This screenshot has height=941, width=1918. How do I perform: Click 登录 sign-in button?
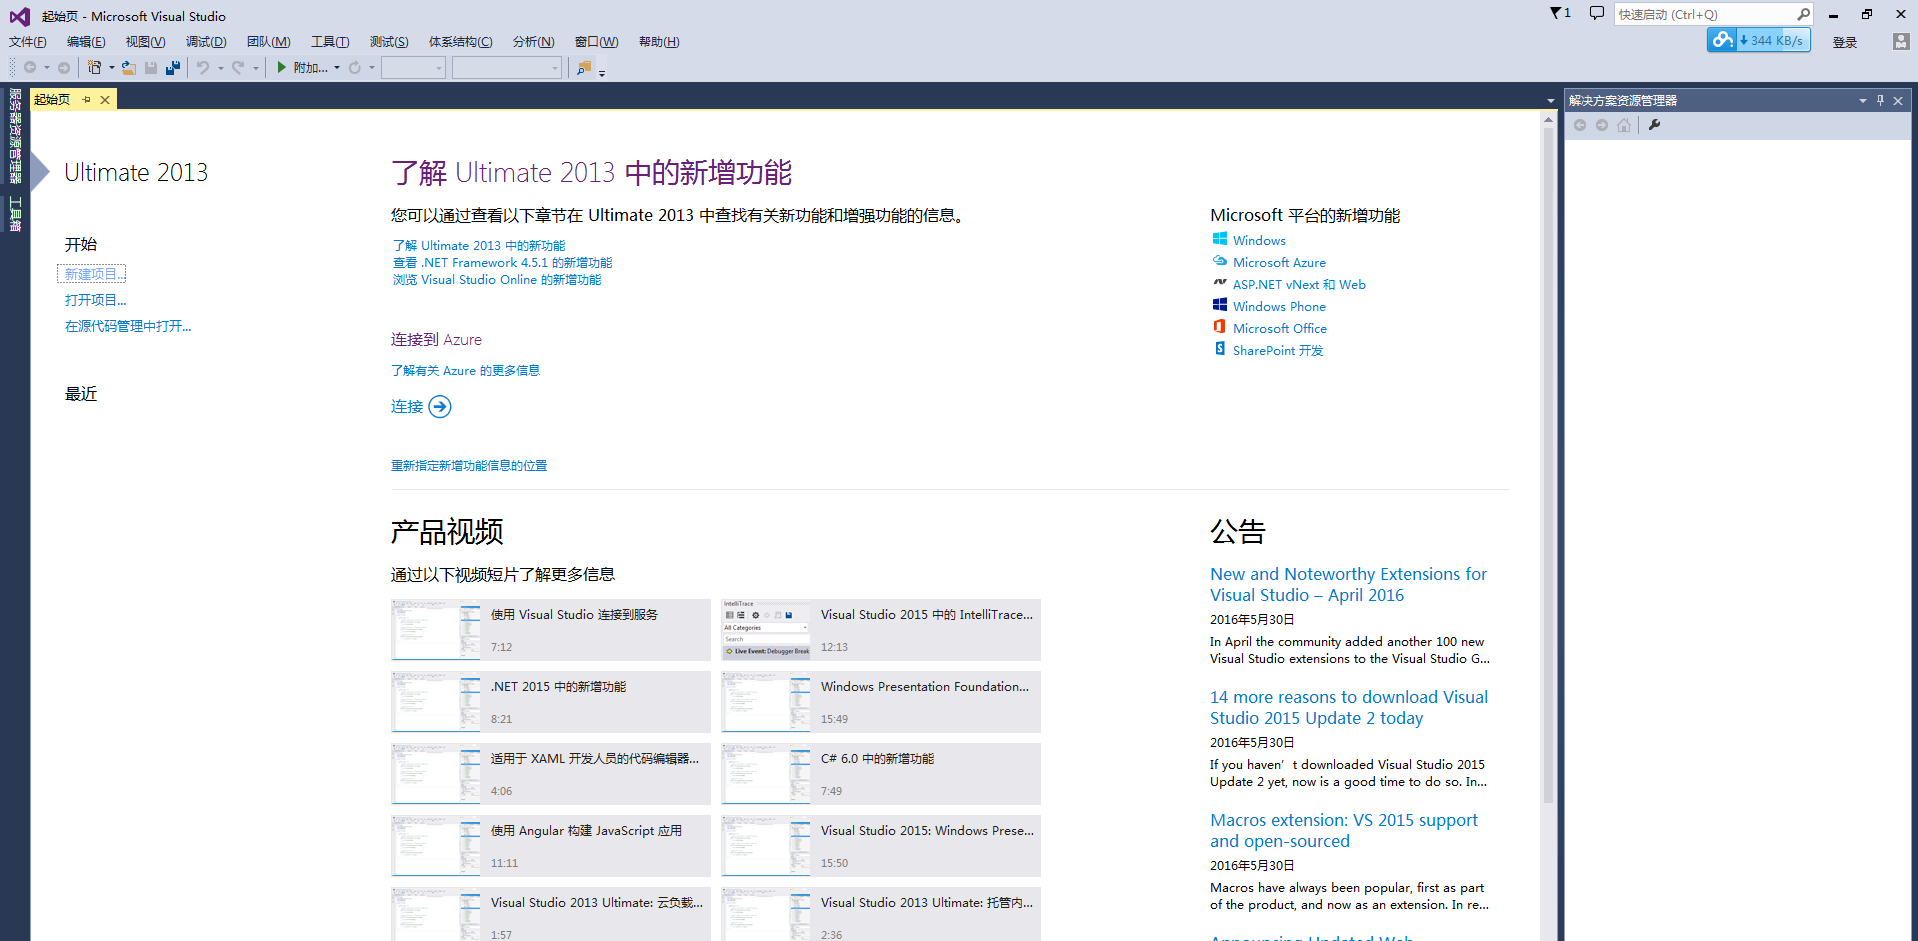1845,42
